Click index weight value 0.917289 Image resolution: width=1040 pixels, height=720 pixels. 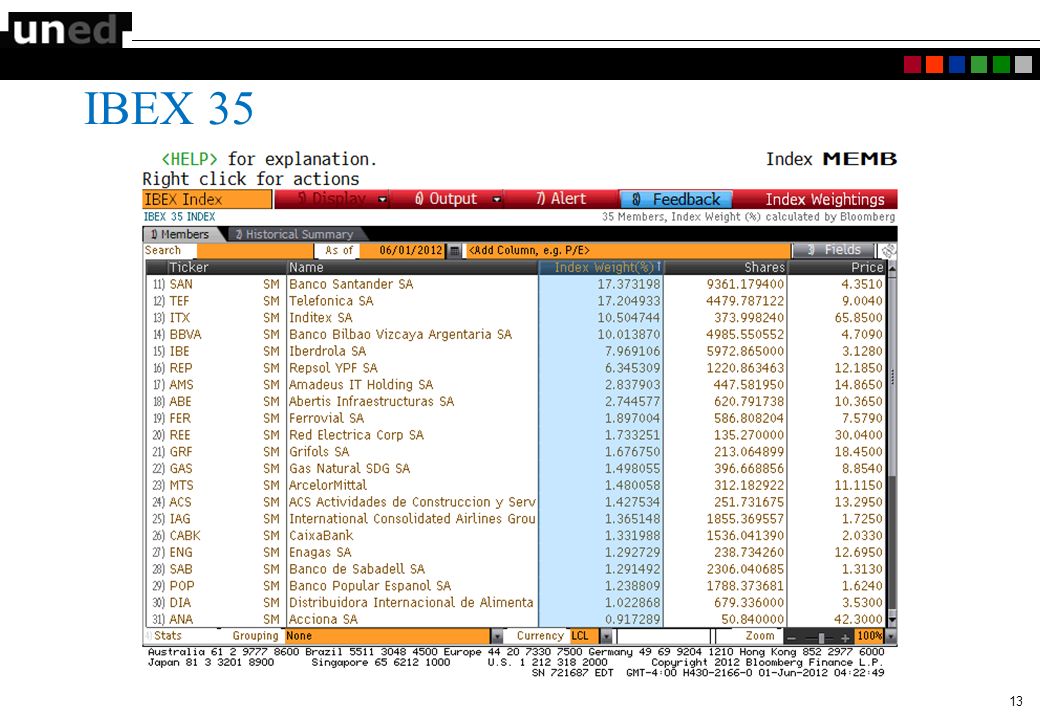point(633,620)
